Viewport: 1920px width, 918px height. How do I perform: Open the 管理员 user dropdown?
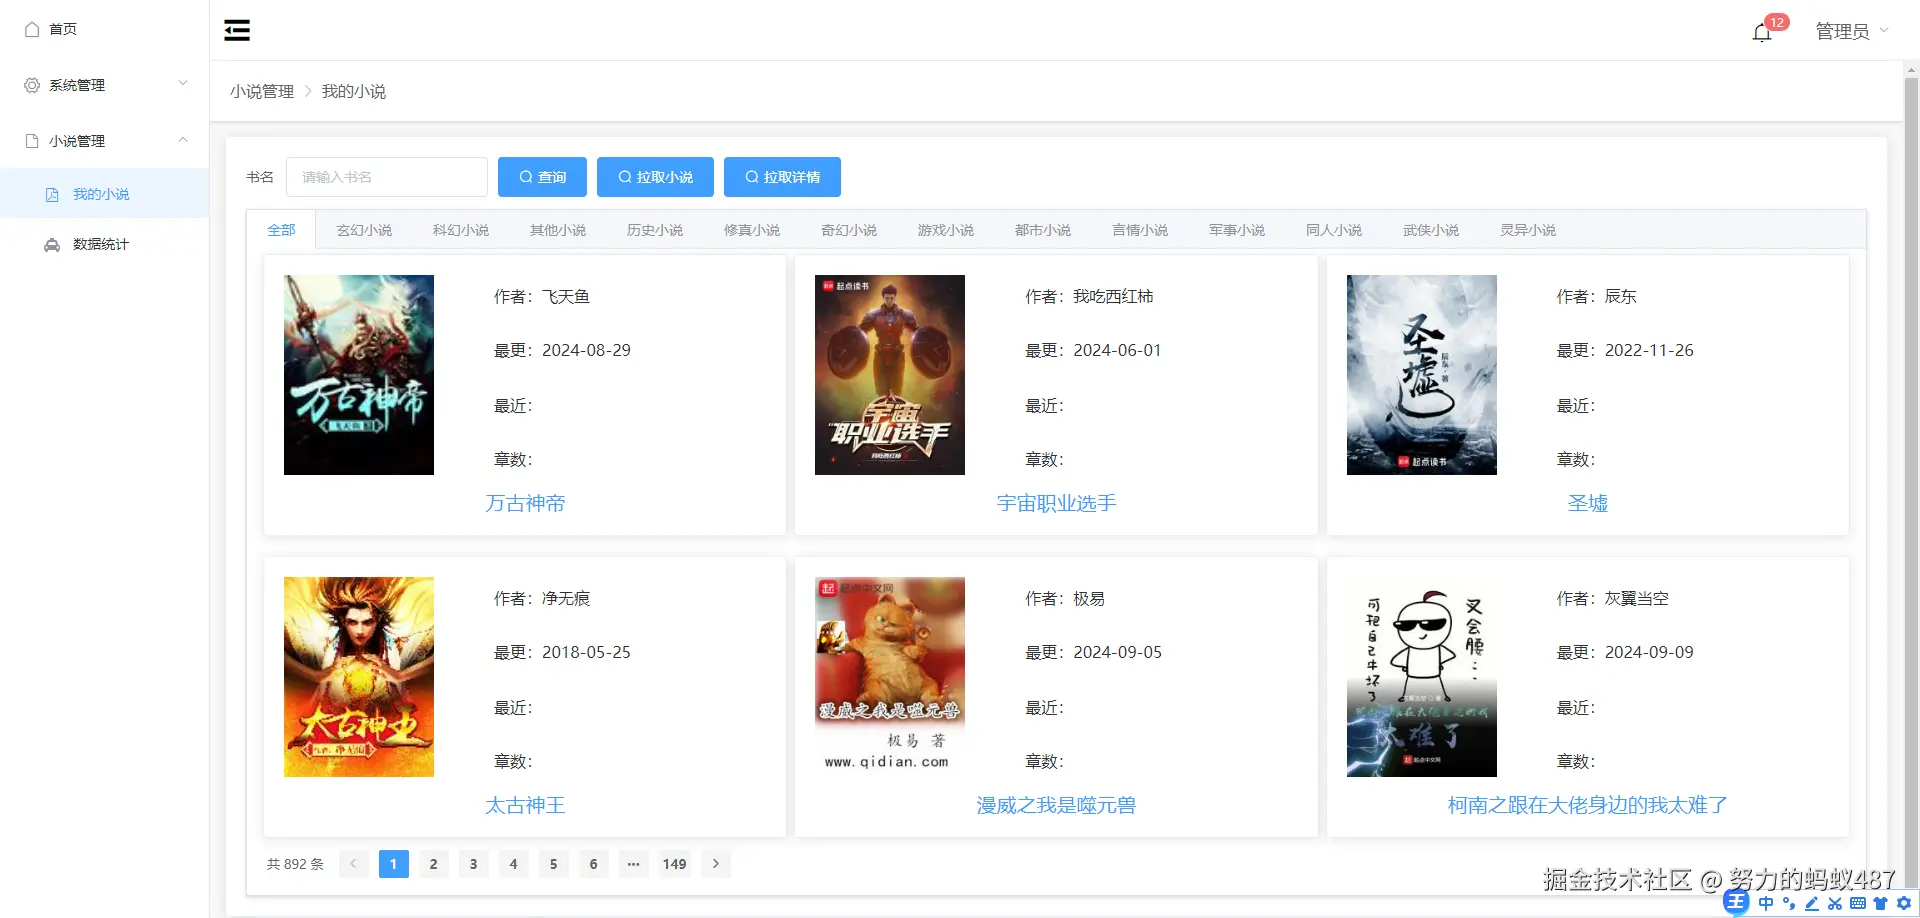pyautogui.click(x=1852, y=32)
